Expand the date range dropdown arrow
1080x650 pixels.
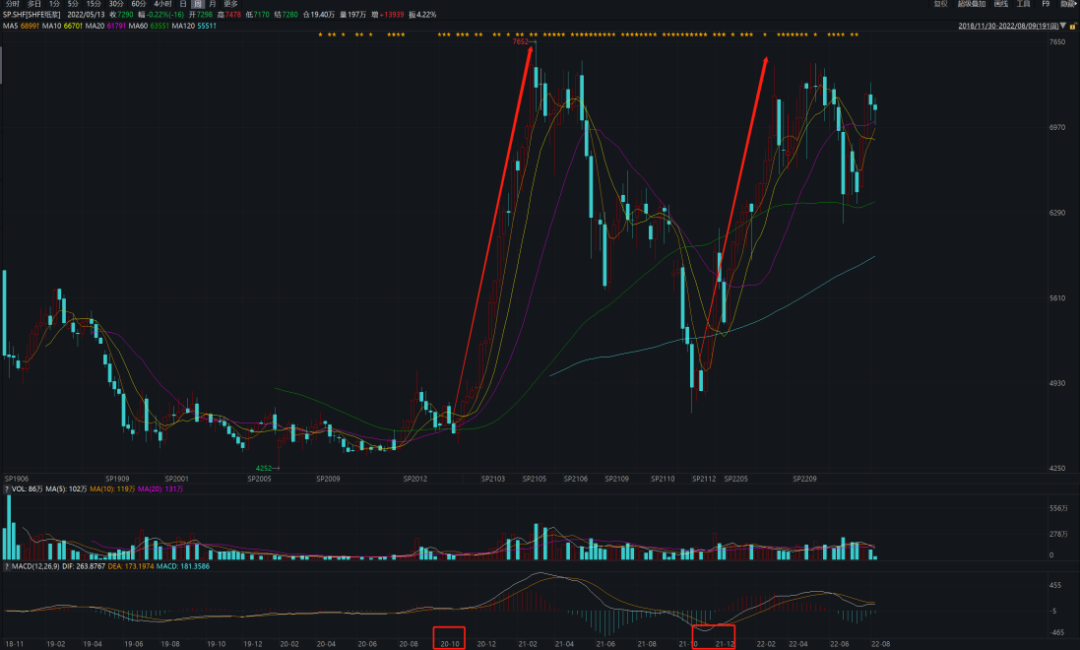(x=1063, y=26)
